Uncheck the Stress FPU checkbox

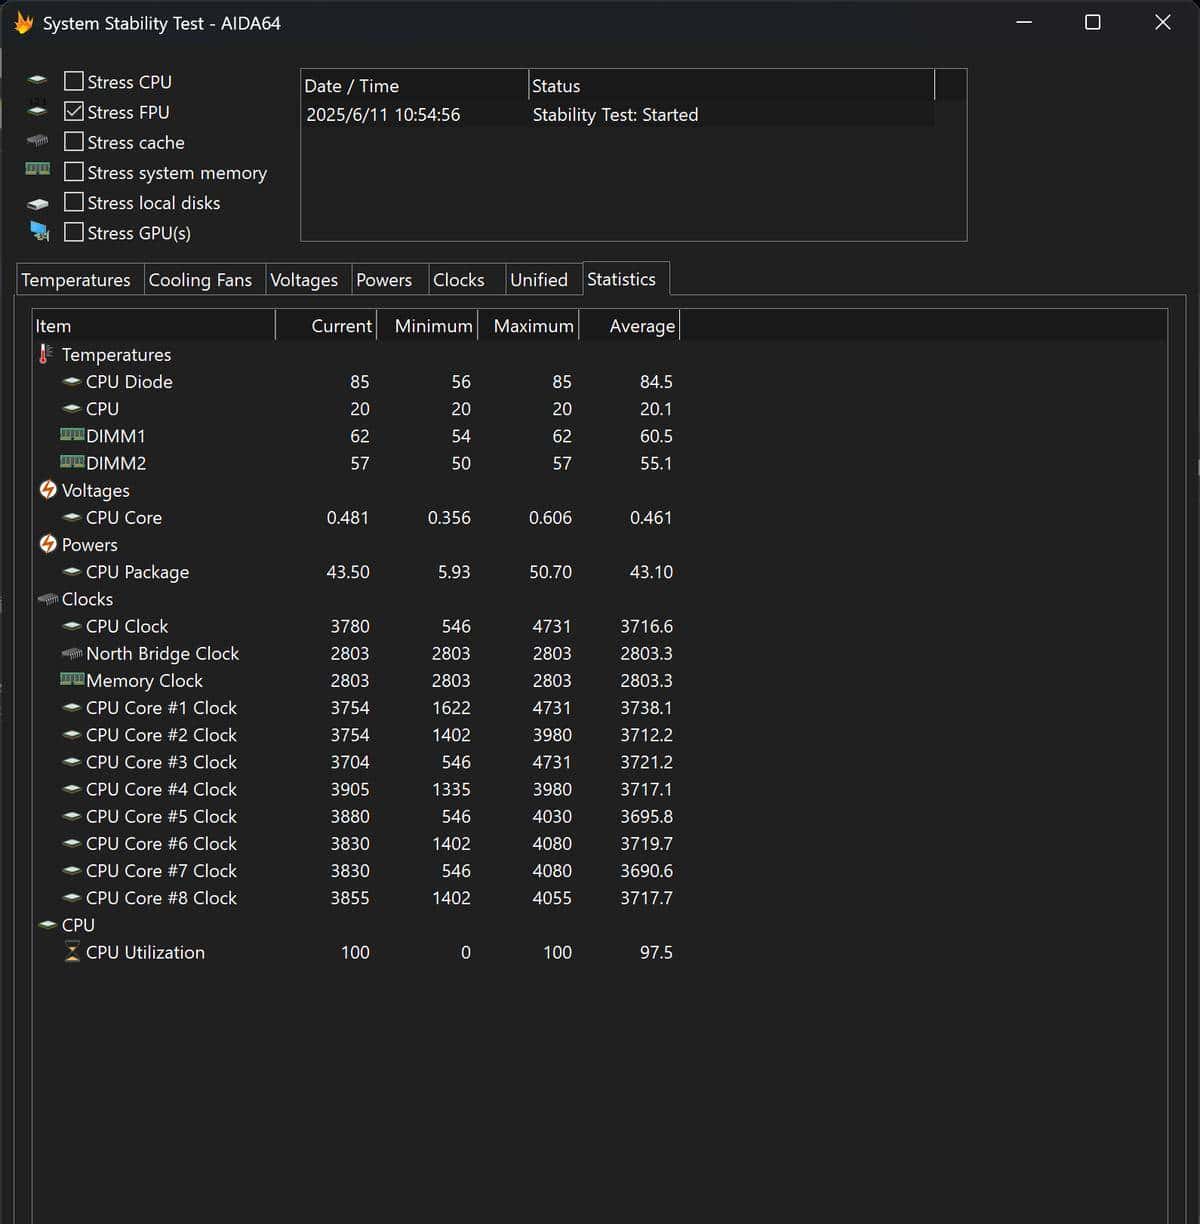click(x=74, y=111)
